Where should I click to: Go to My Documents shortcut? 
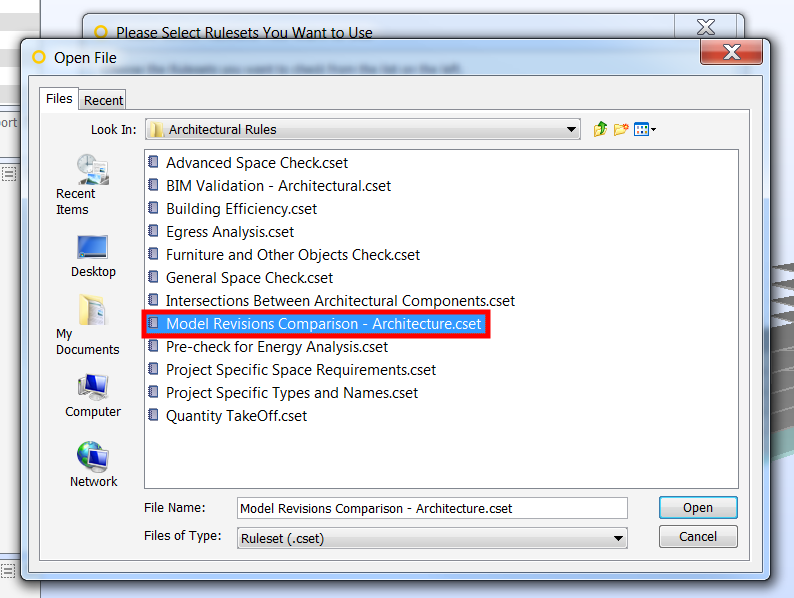point(88,325)
